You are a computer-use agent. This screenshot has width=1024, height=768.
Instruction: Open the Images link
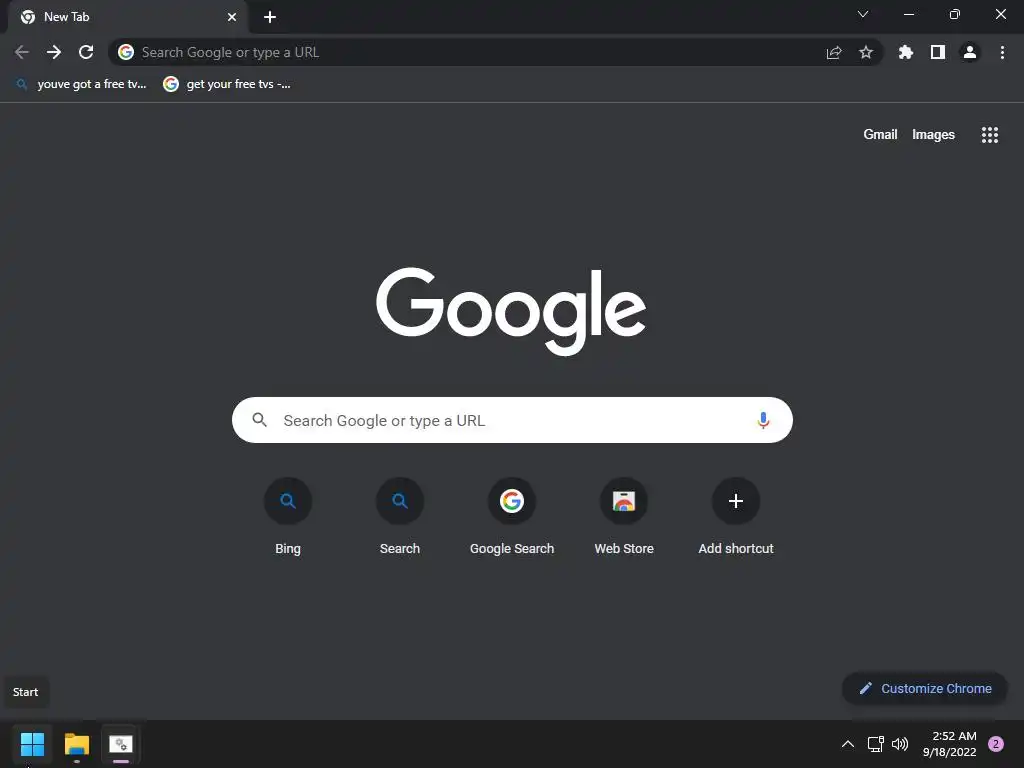(933, 135)
